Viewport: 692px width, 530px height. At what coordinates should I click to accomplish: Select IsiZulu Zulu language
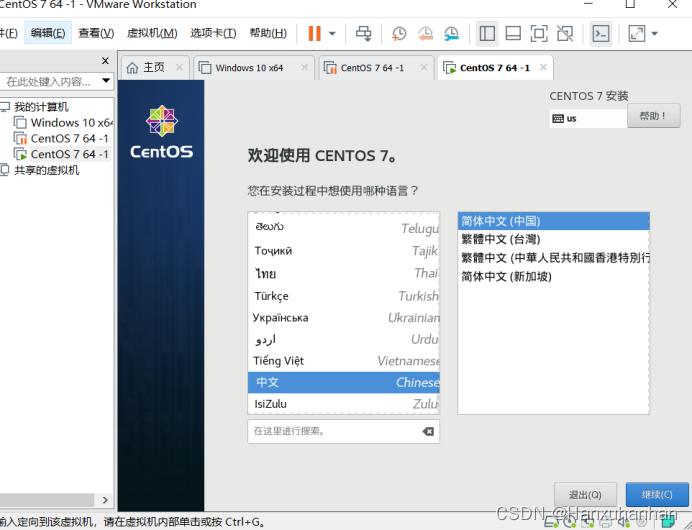pyautogui.click(x=344, y=404)
